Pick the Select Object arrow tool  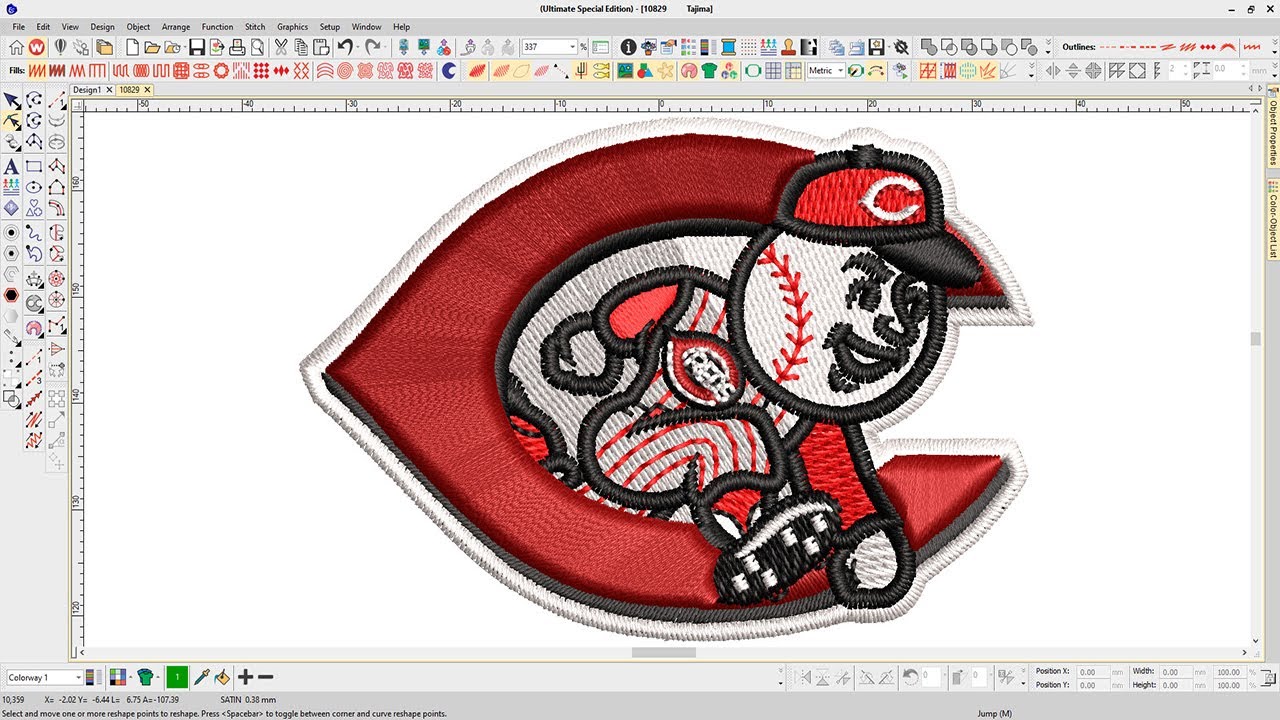pyautogui.click(x=11, y=100)
